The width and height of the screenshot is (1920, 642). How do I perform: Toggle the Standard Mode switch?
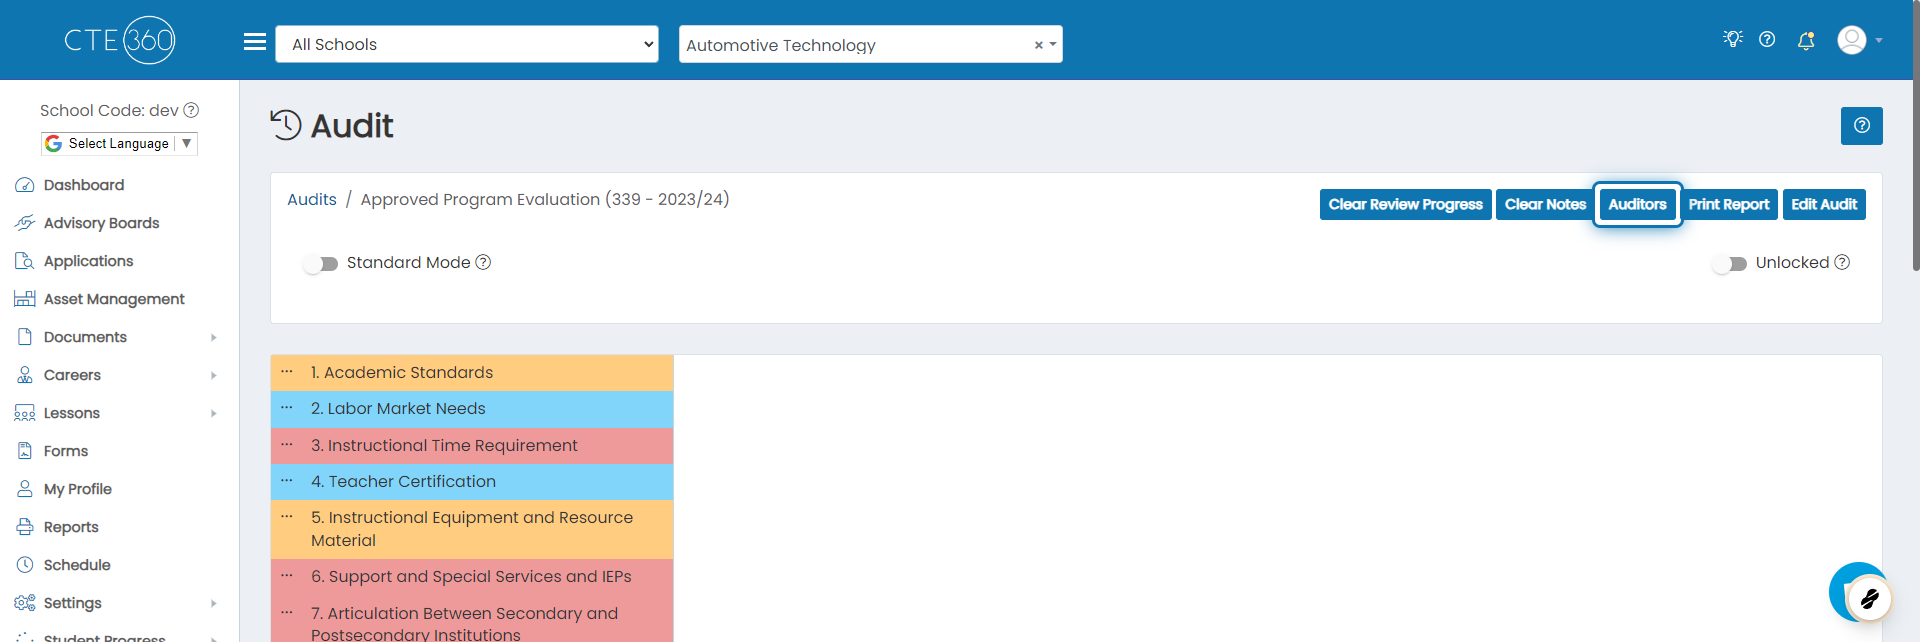pyautogui.click(x=321, y=263)
